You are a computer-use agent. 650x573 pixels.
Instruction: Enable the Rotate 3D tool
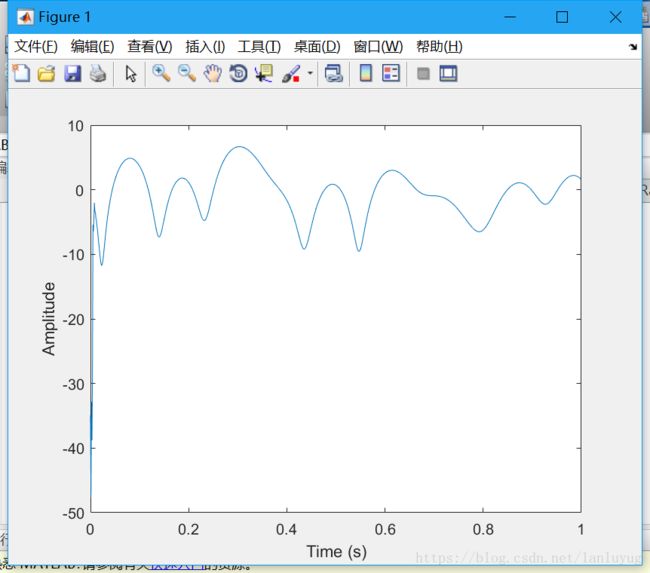[x=238, y=73]
